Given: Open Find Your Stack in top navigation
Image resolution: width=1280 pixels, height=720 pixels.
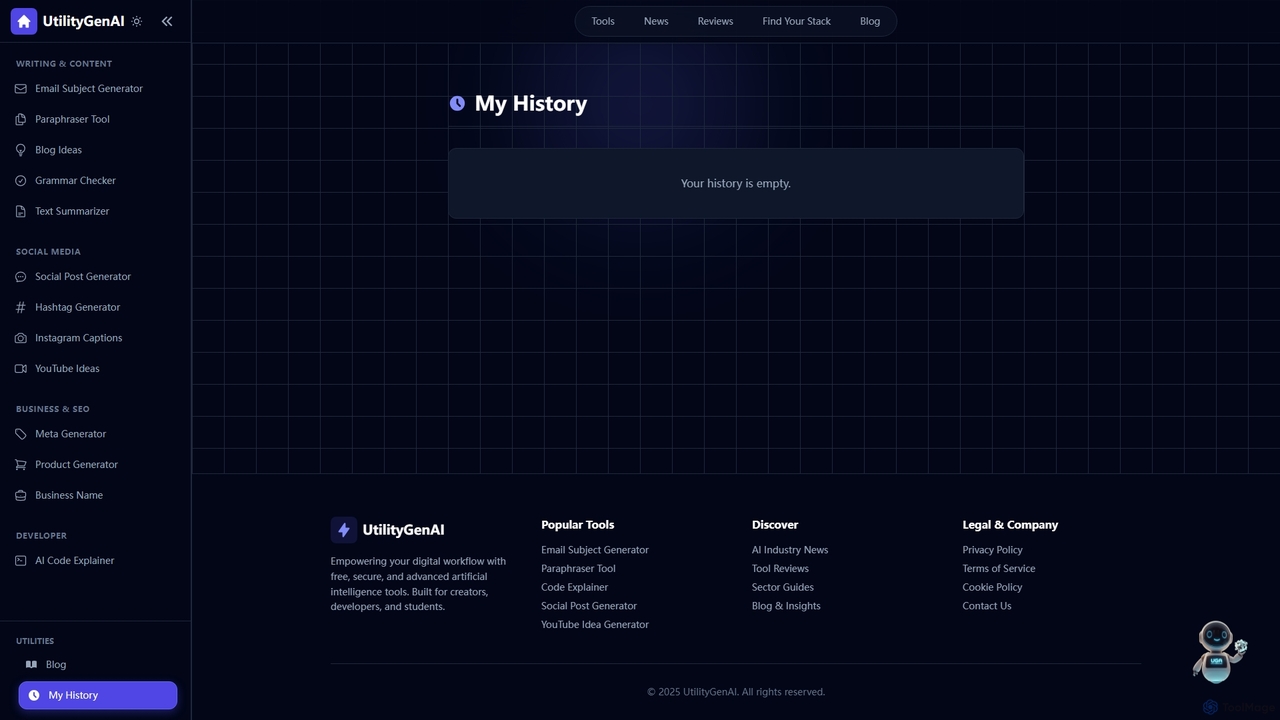Looking at the screenshot, I should tap(796, 21).
